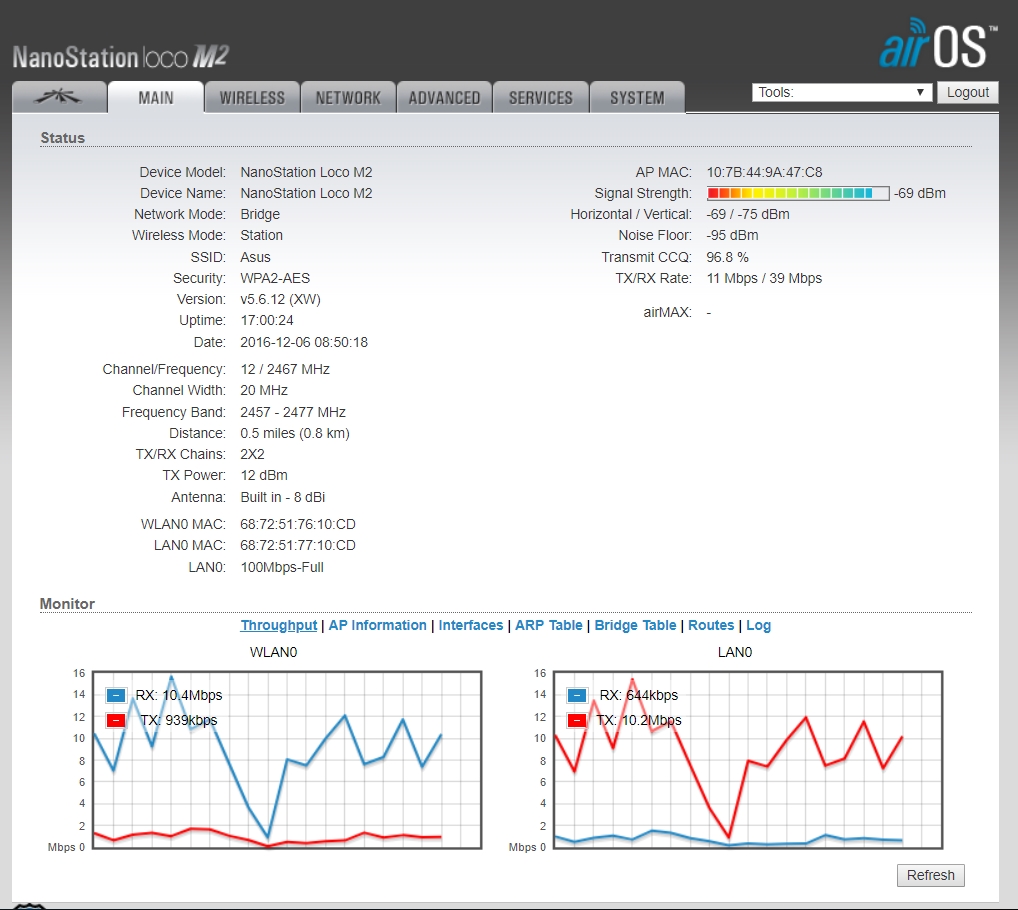Image resolution: width=1018 pixels, height=910 pixels.
Task: Click the SSID value Asus
Action: coord(255,257)
